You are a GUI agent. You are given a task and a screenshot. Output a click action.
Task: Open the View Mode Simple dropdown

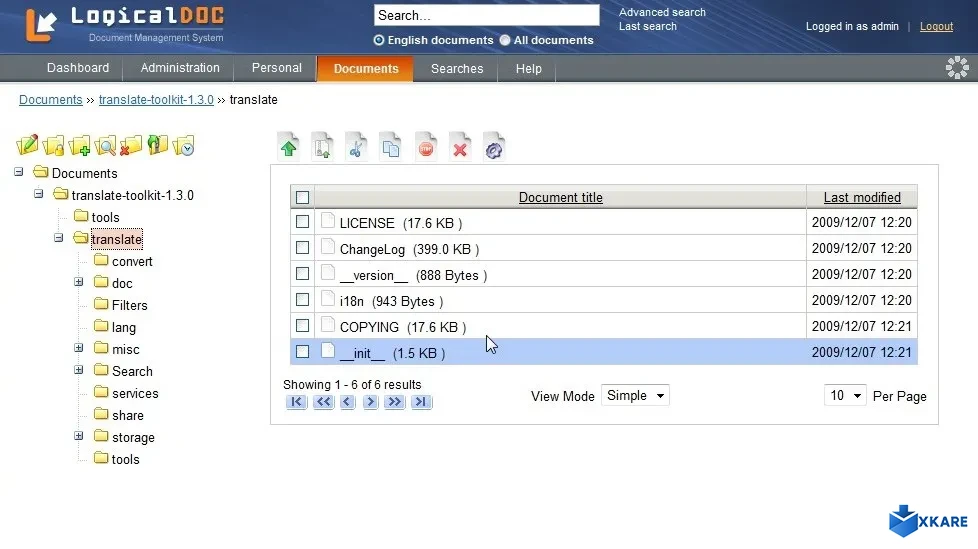tap(635, 396)
